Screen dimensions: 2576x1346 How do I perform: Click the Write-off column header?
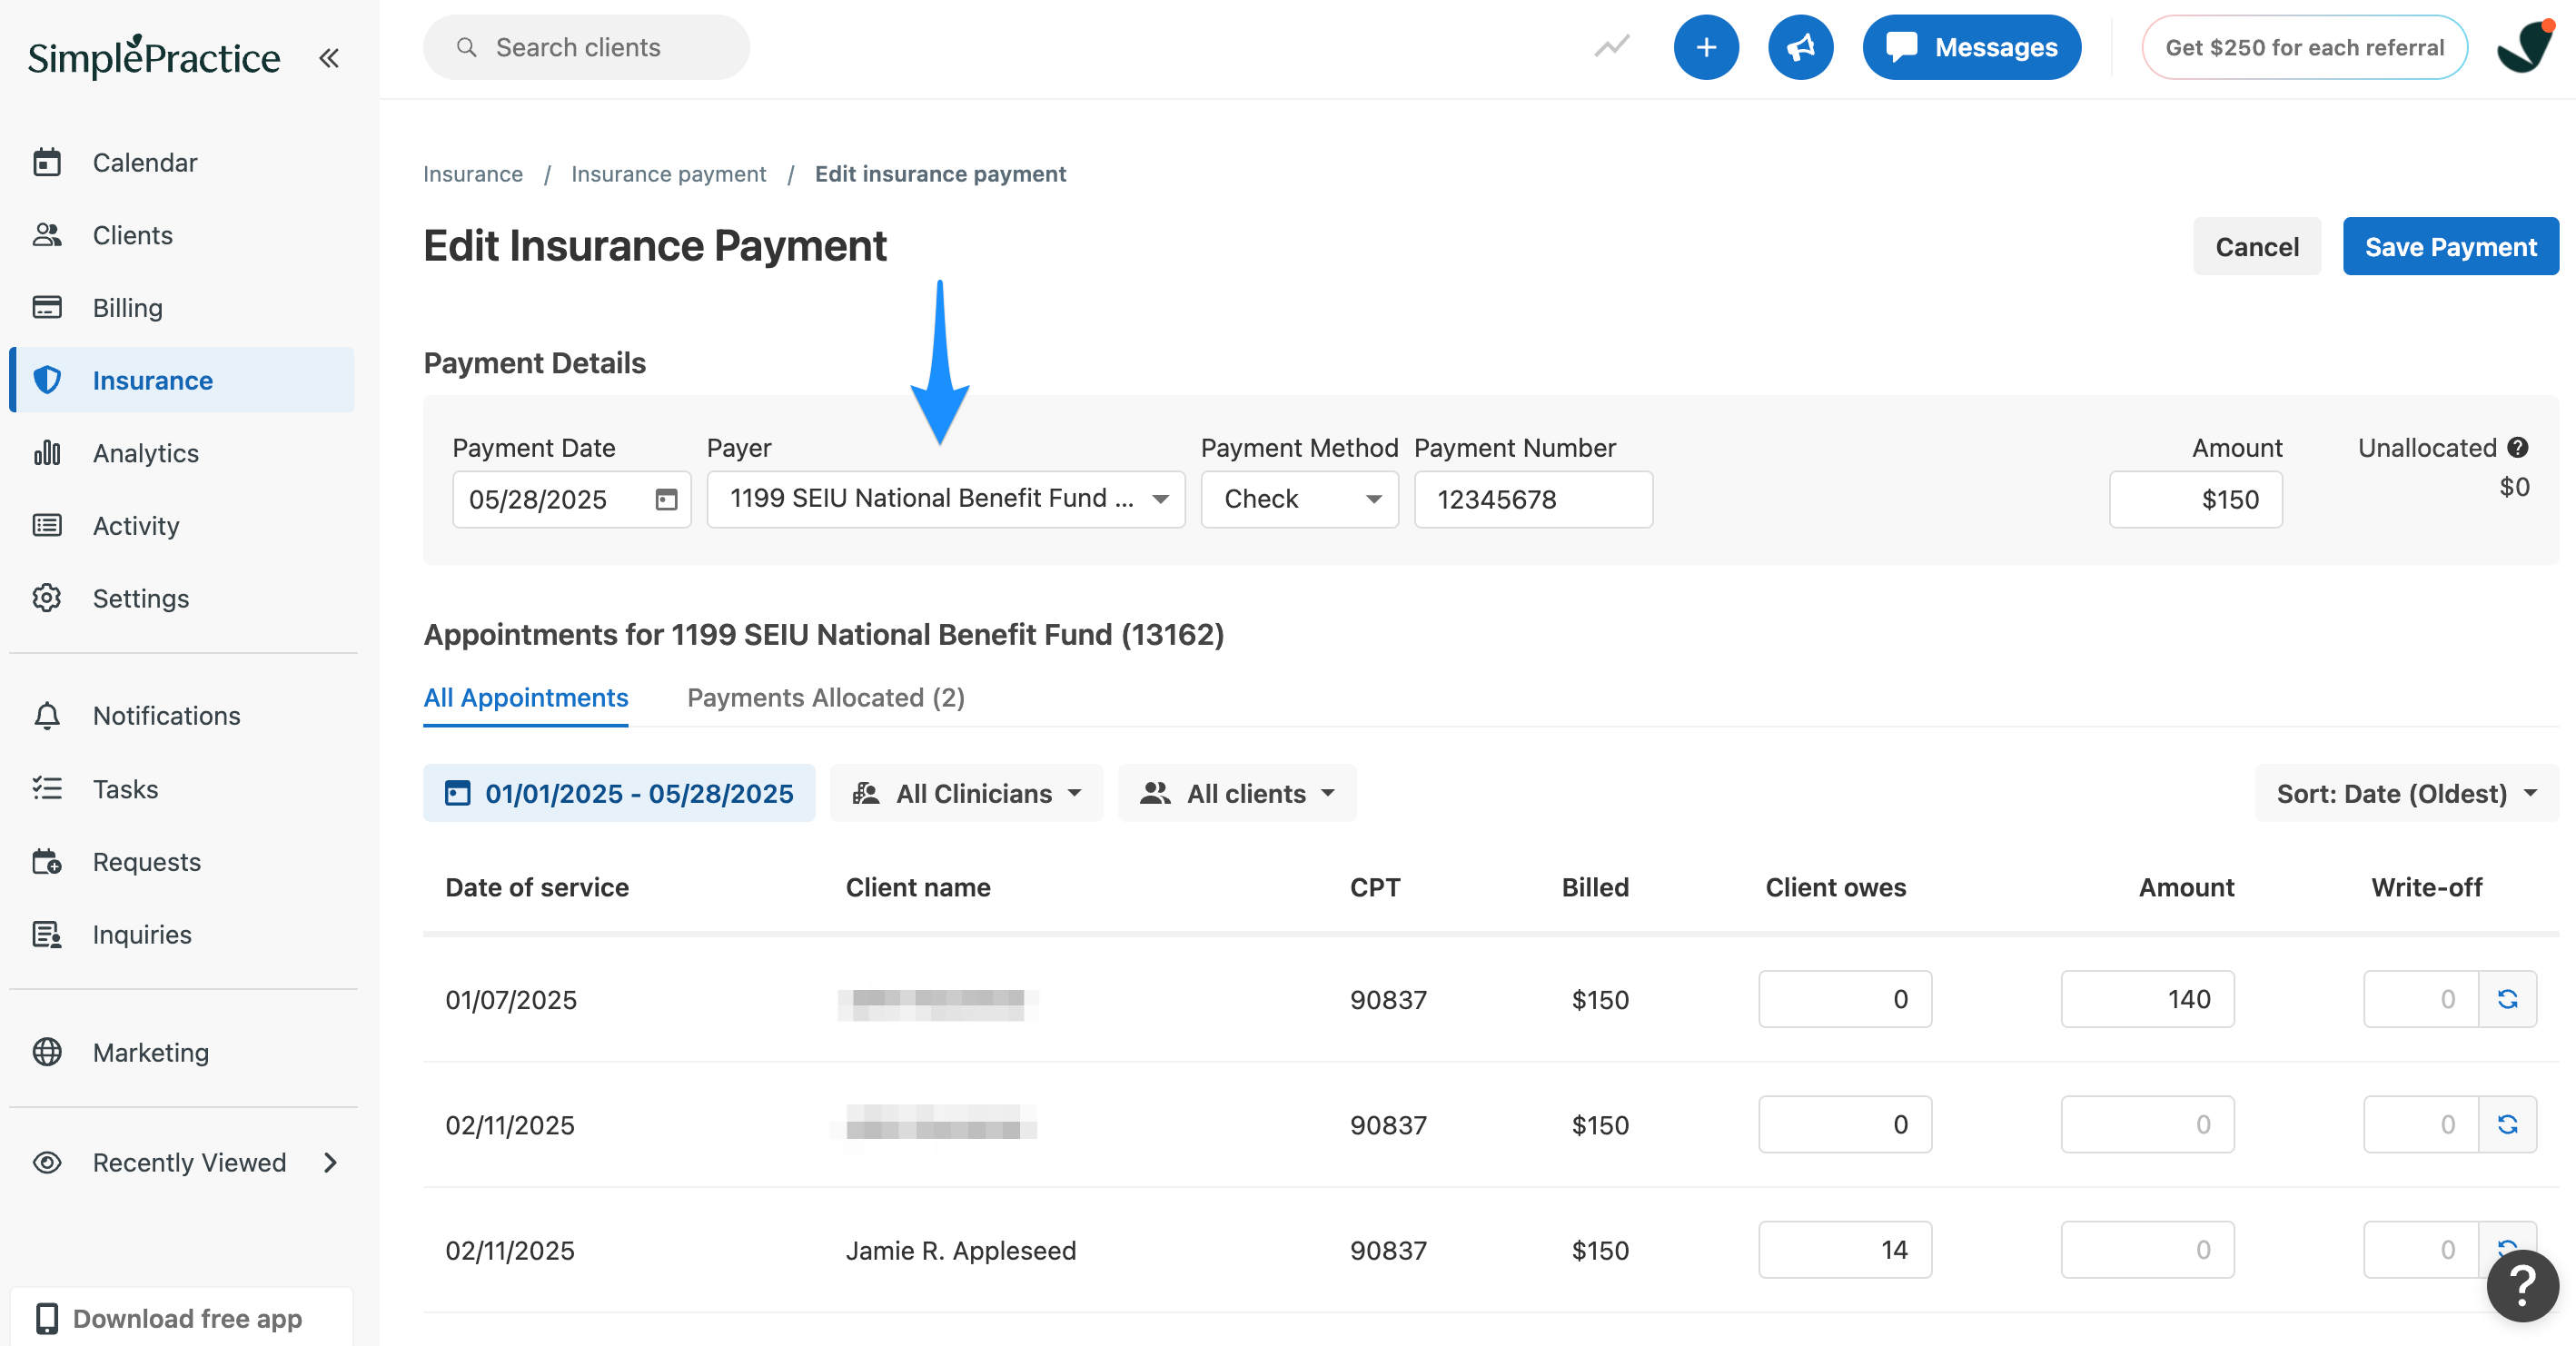click(x=2426, y=887)
